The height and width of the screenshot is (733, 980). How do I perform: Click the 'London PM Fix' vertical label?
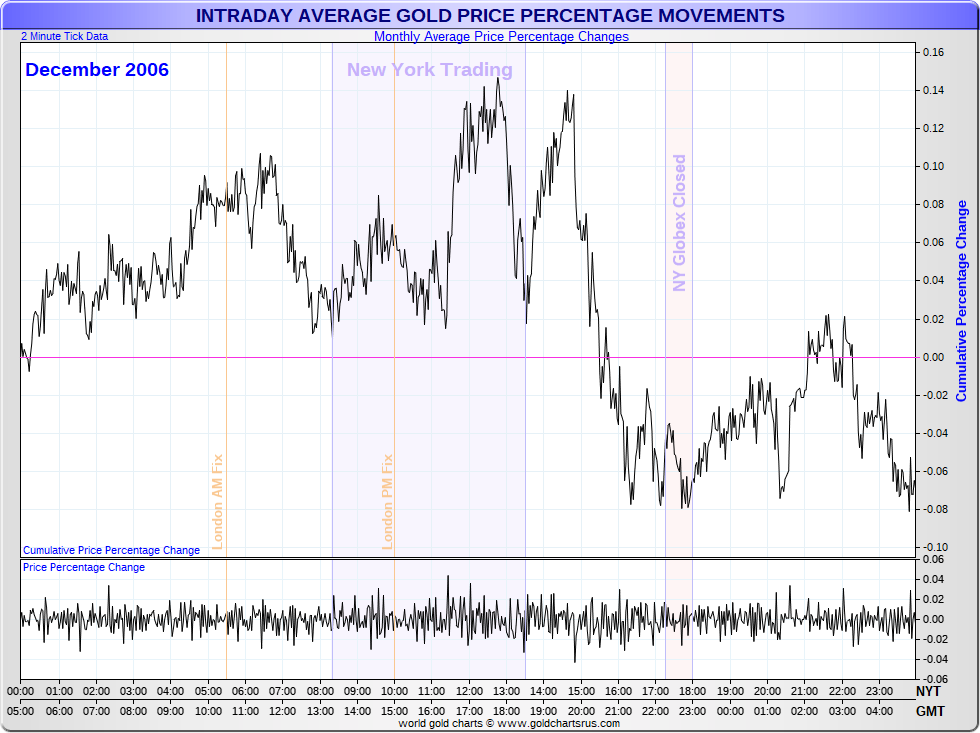pyautogui.click(x=388, y=502)
